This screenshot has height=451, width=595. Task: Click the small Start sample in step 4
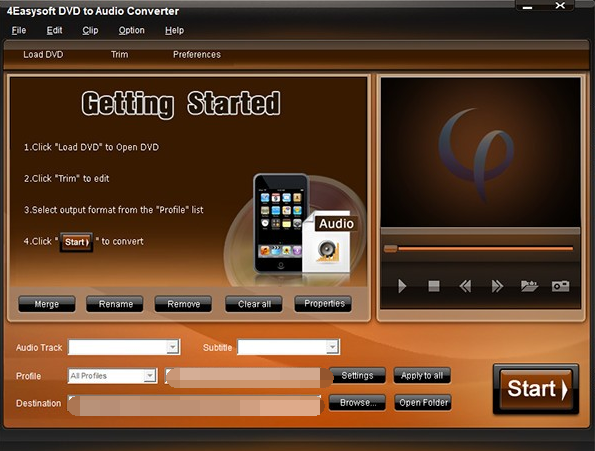[x=76, y=242]
